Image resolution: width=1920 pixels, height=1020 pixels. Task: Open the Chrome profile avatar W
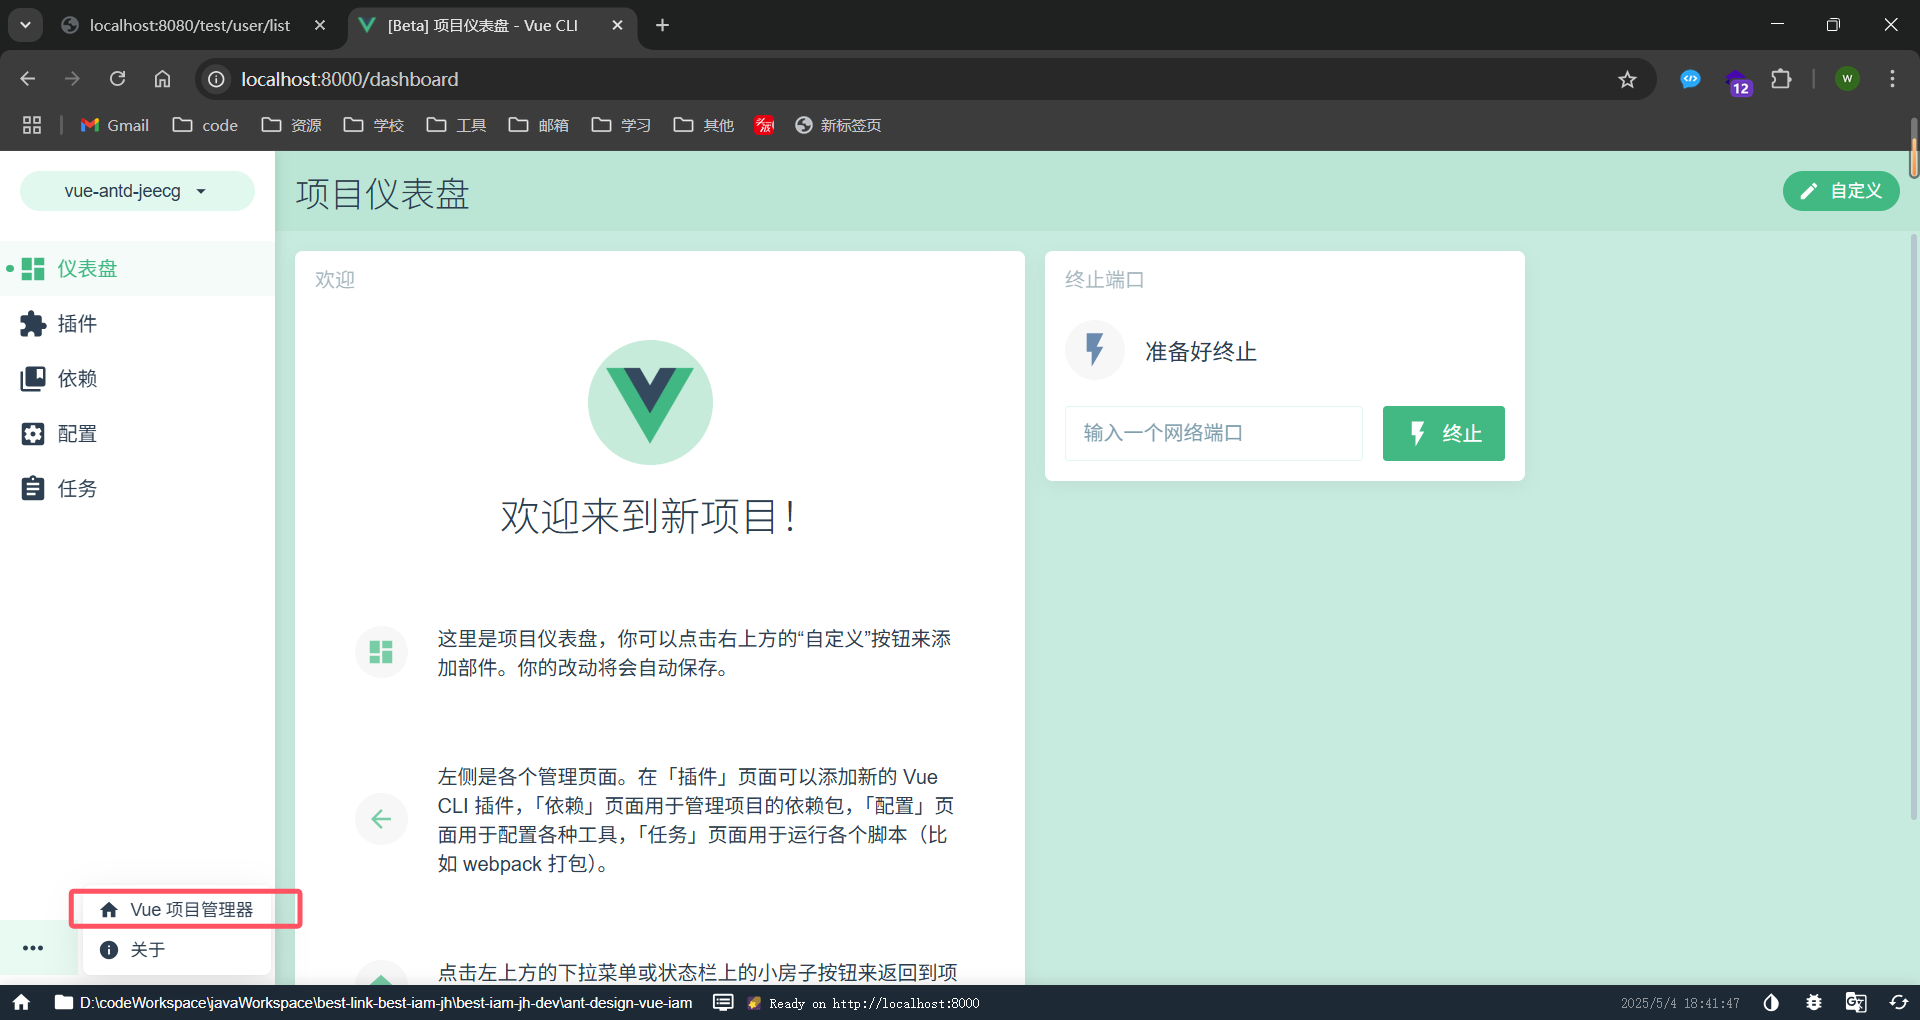tap(1847, 79)
